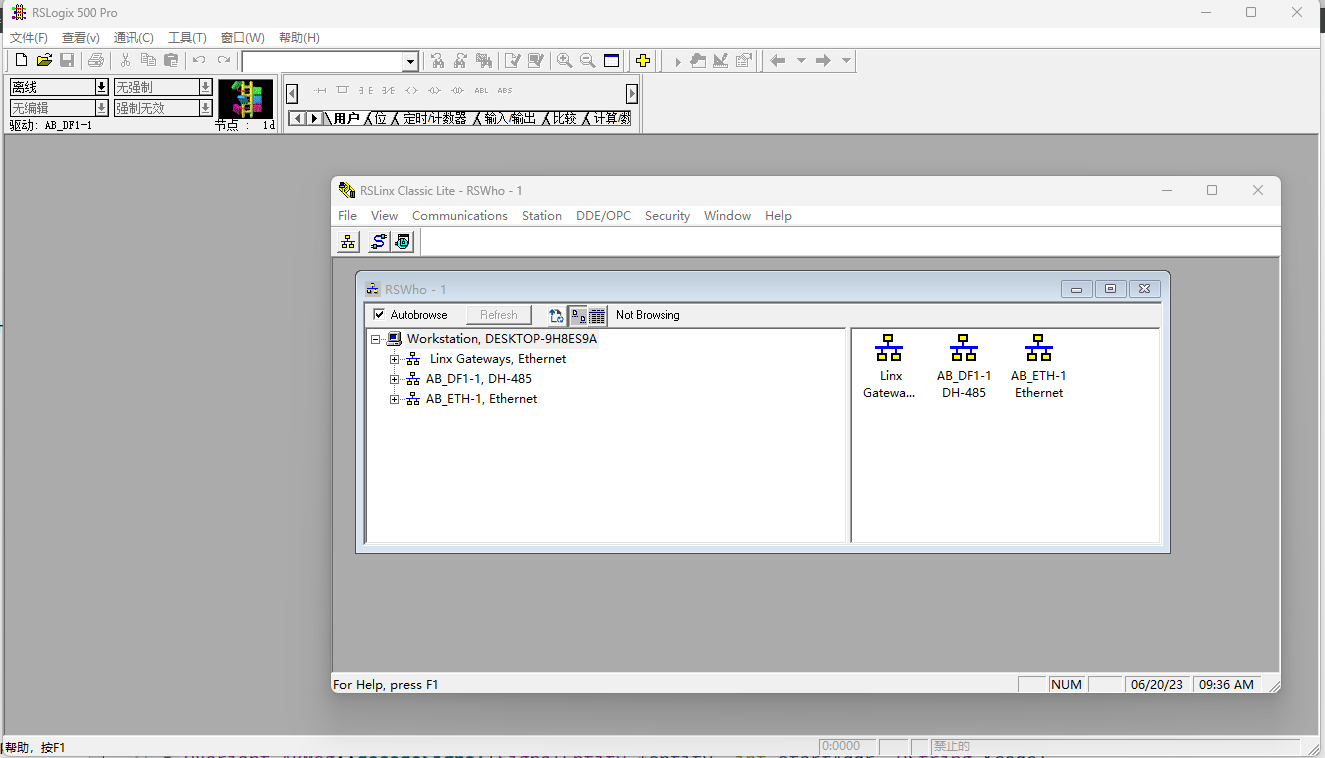Image resolution: width=1325 pixels, height=758 pixels.
Task: Switch to 输入/输出 instruction tab
Action: tap(510, 118)
